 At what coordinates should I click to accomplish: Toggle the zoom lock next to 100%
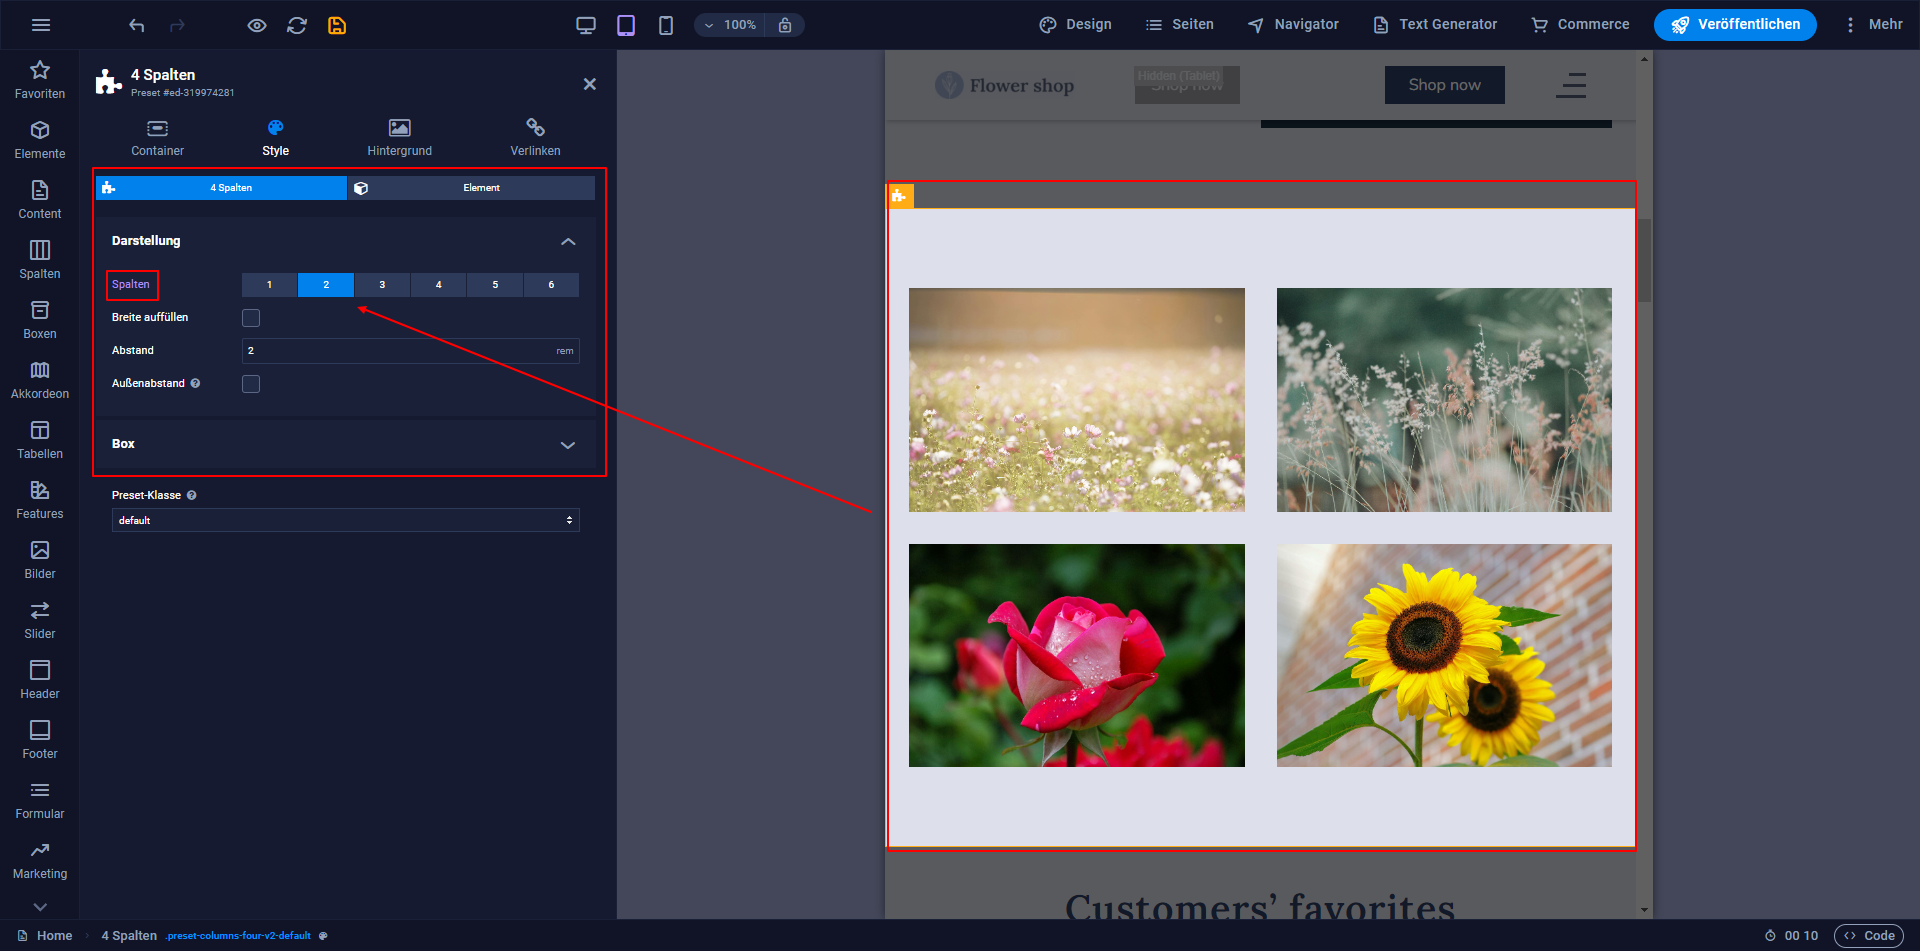[x=786, y=25]
